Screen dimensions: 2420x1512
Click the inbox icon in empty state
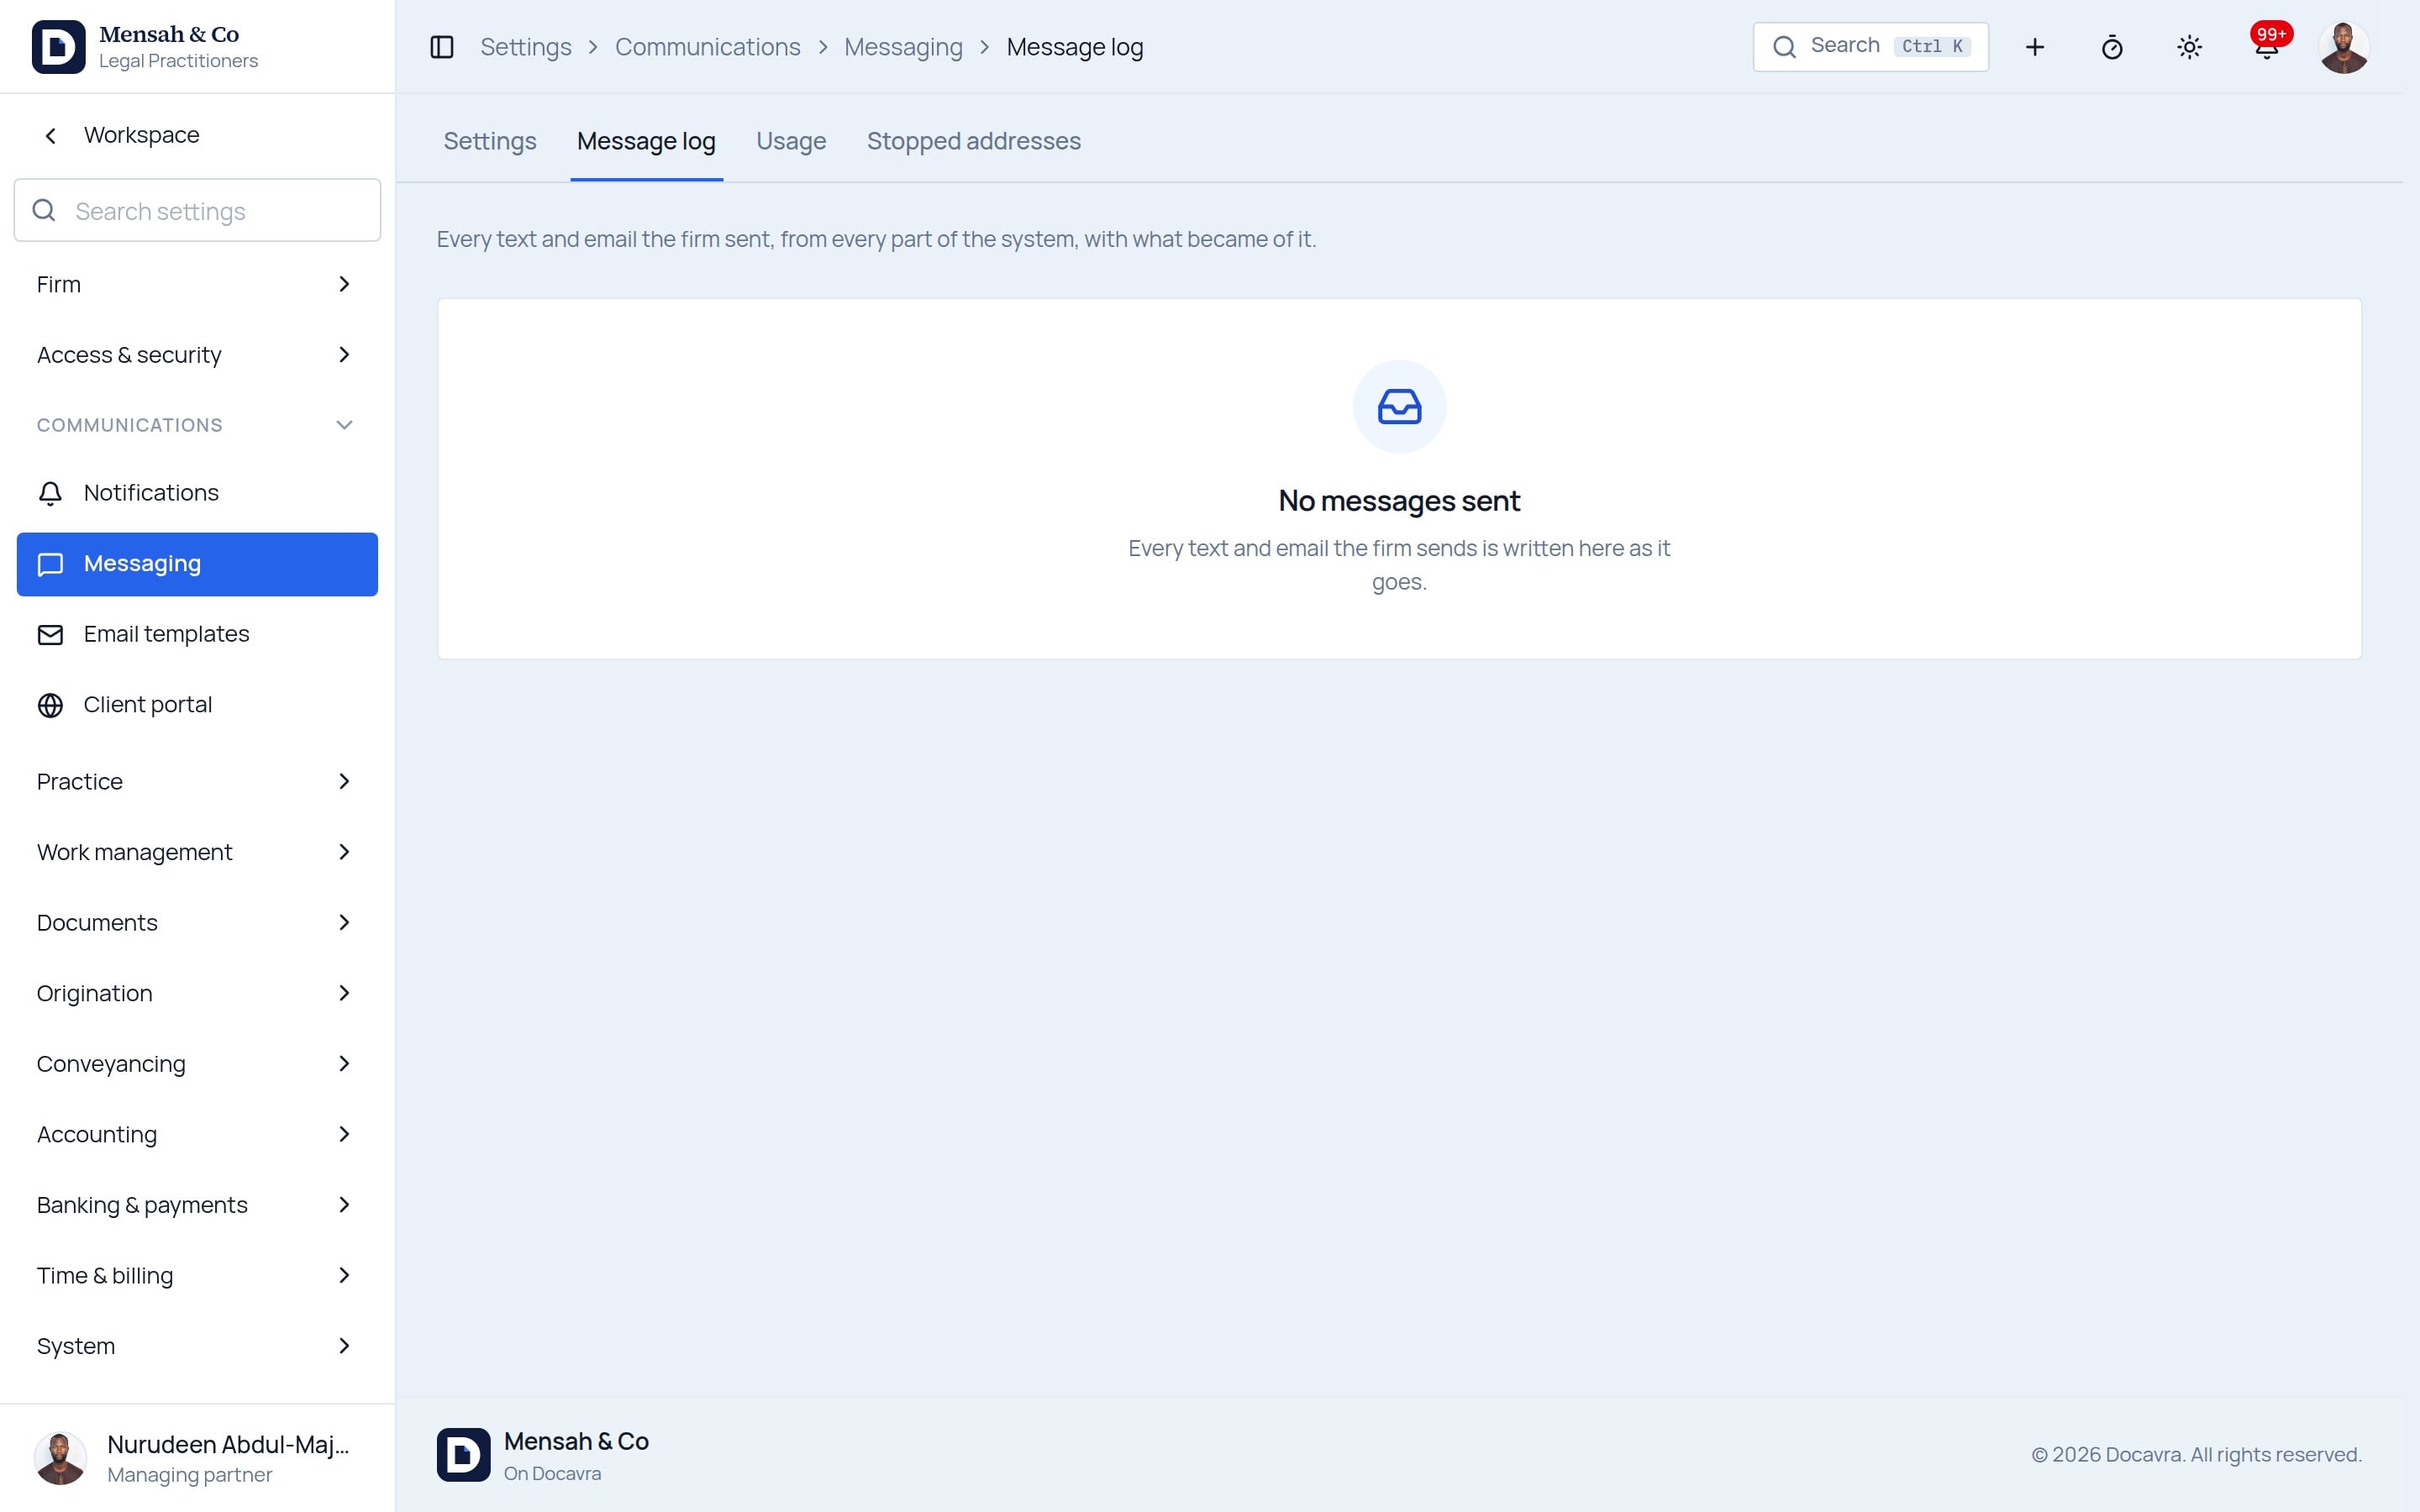click(x=1399, y=407)
